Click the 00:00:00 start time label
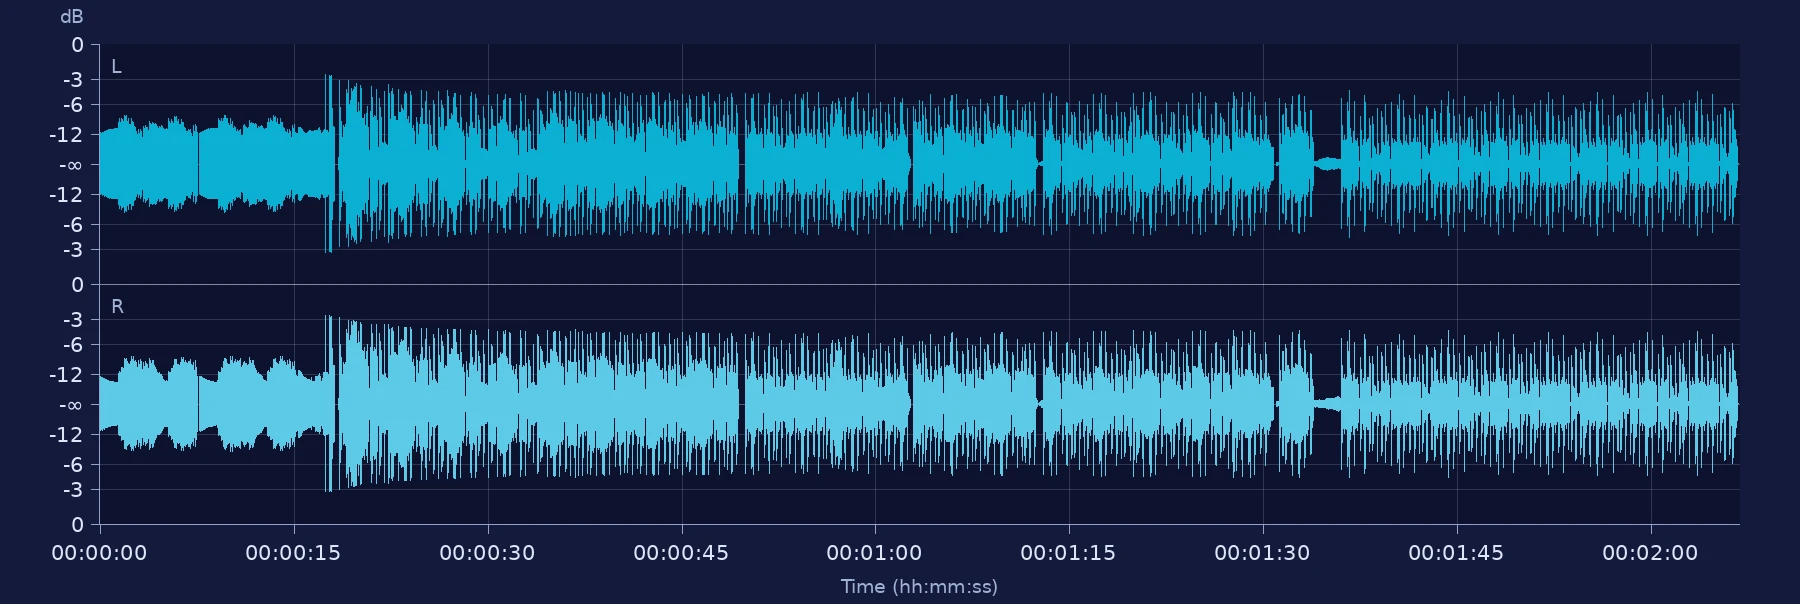1800x604 pixels. coord(99,553)
